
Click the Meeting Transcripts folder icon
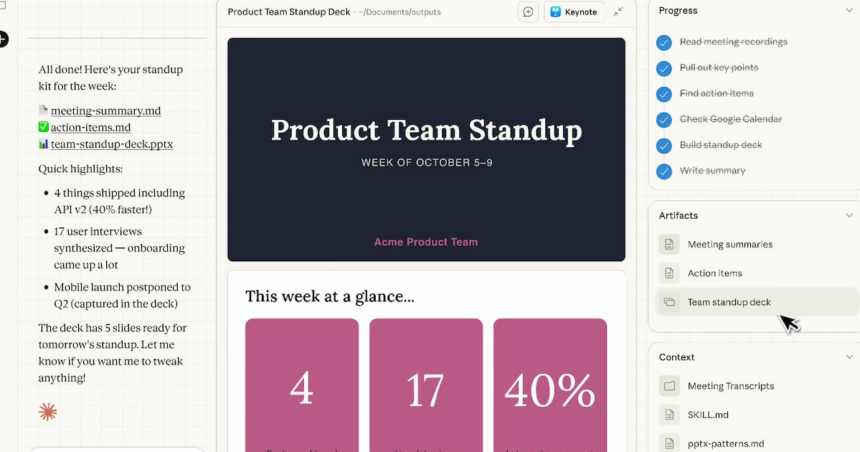coord(669,386)
